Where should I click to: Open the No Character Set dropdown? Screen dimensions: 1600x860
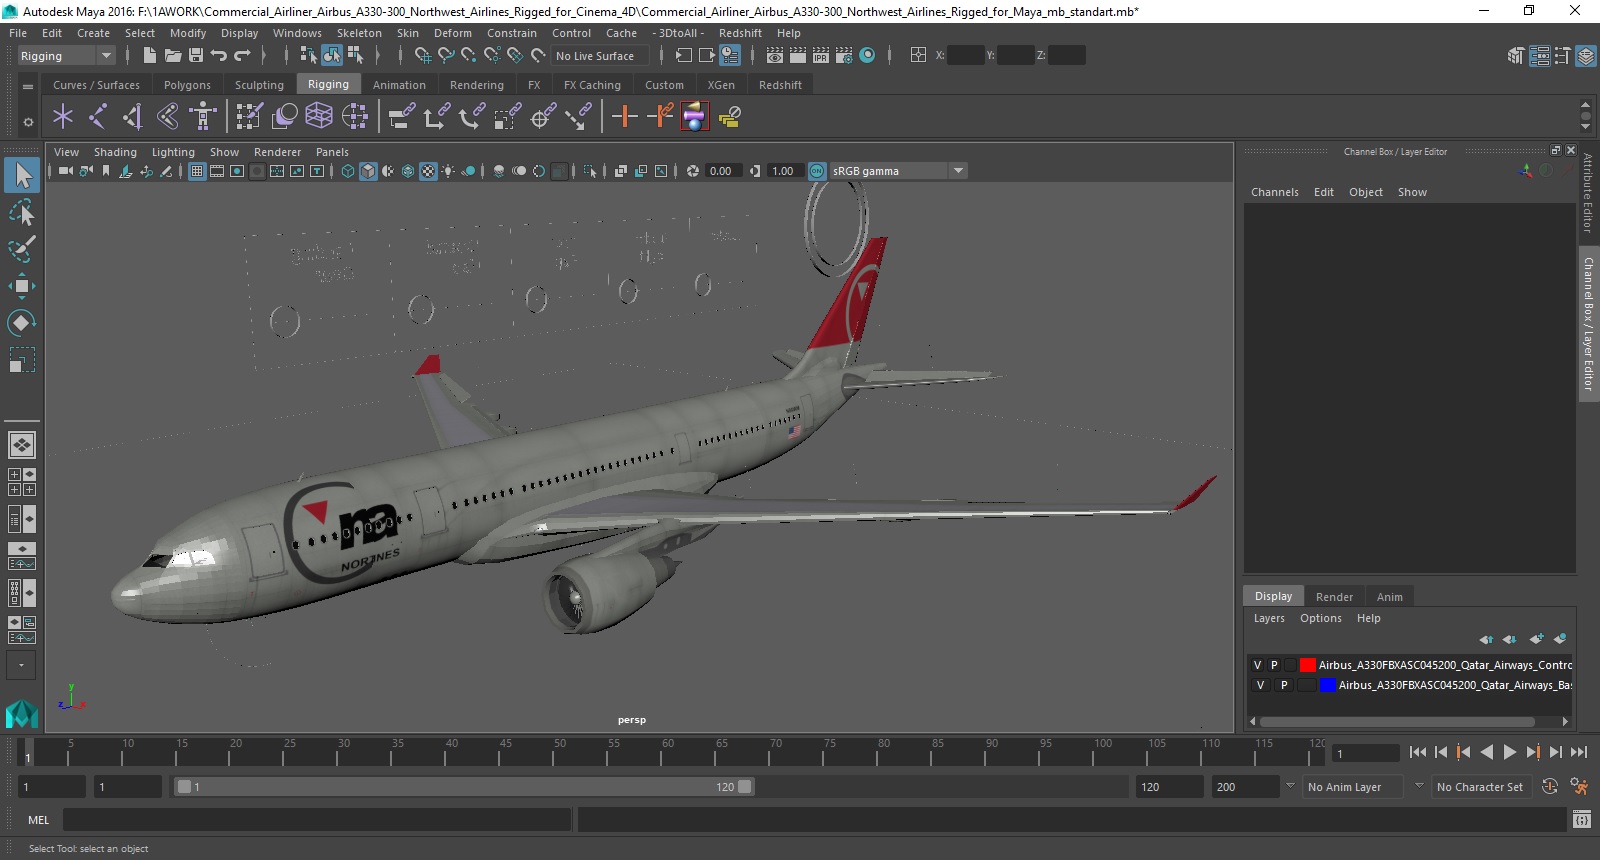click(x=1480, y=787)
